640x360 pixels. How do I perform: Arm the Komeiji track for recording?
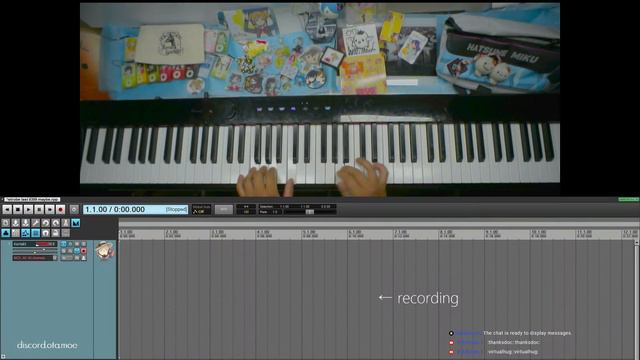tap(84, 251)
